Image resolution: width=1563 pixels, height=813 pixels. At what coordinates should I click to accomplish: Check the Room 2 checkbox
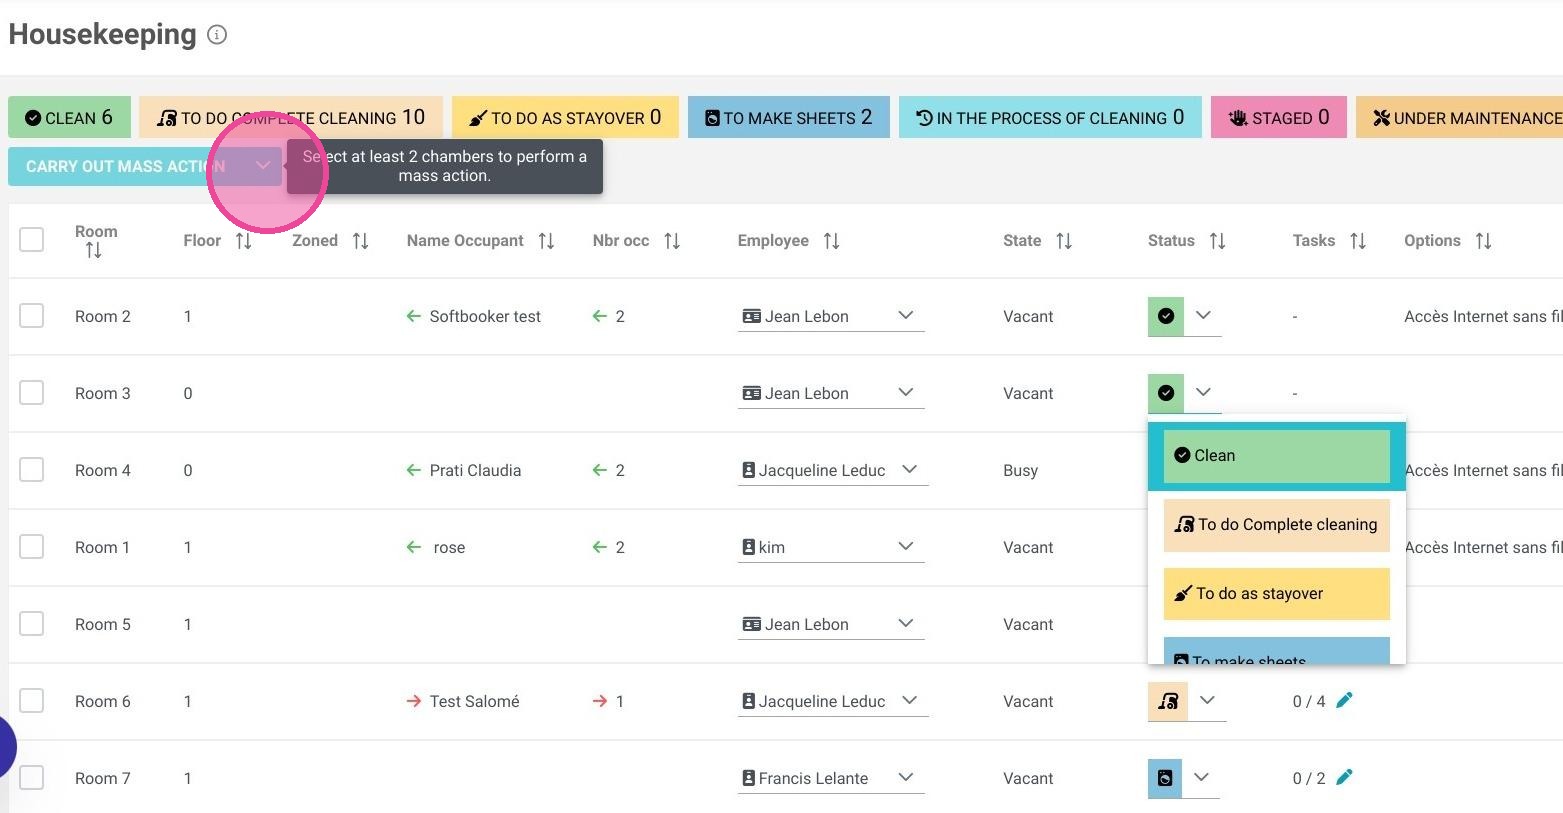32,316
